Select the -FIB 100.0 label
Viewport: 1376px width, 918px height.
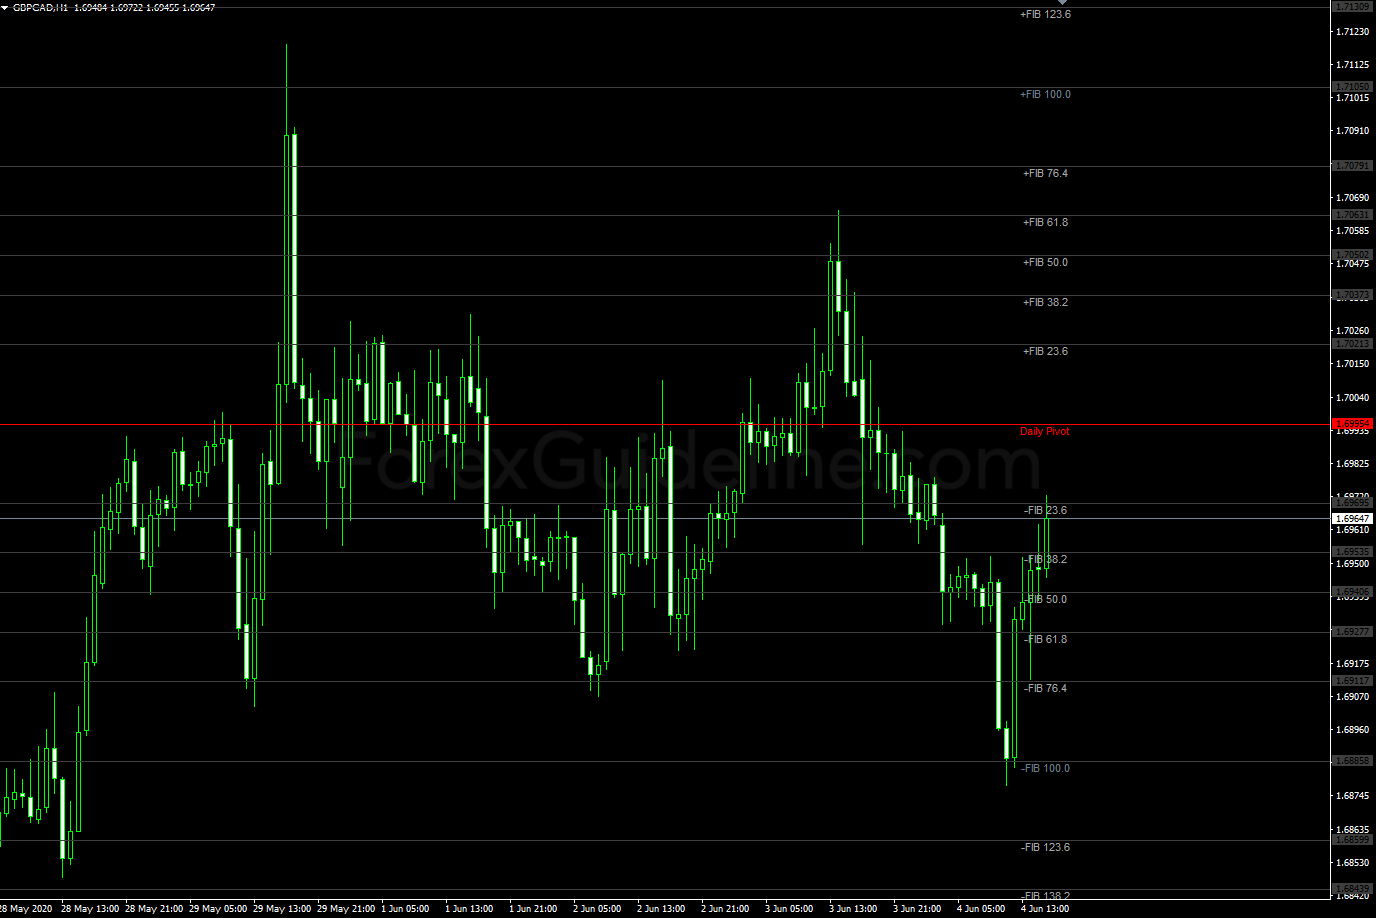coord(1045,769)
